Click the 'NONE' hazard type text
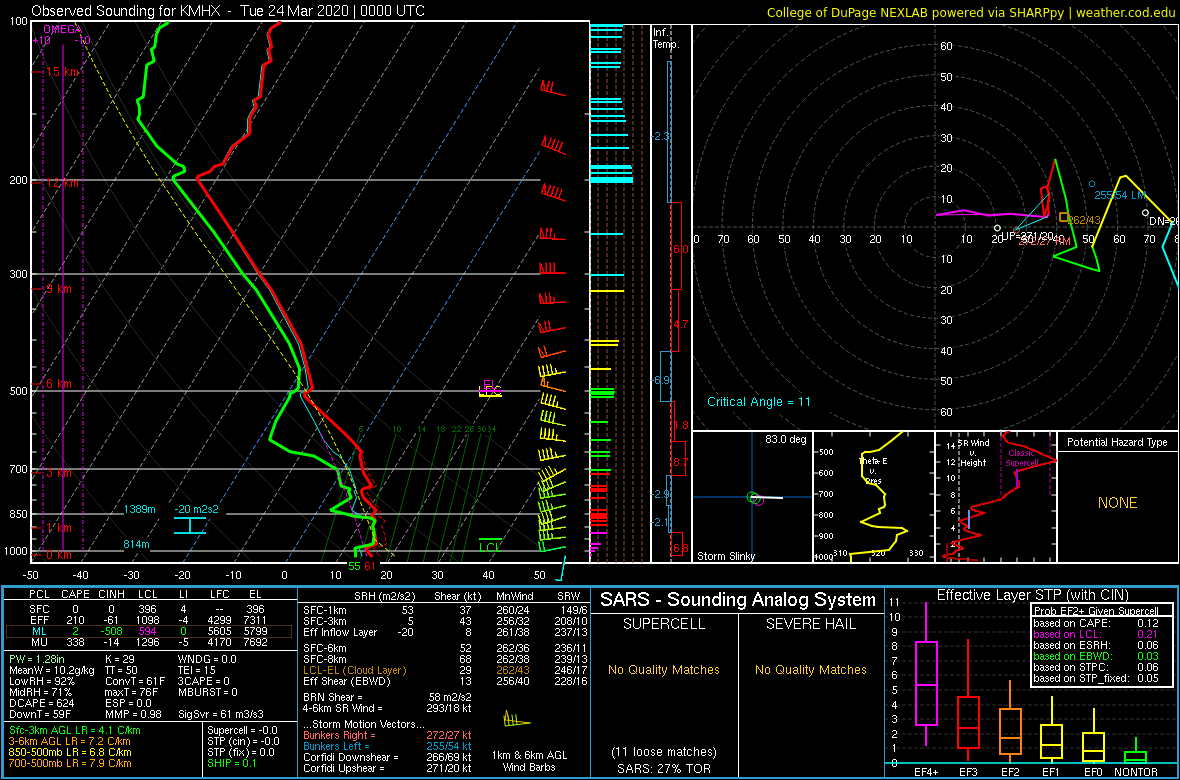The image size is (1180, 780). click(1118, 503)
